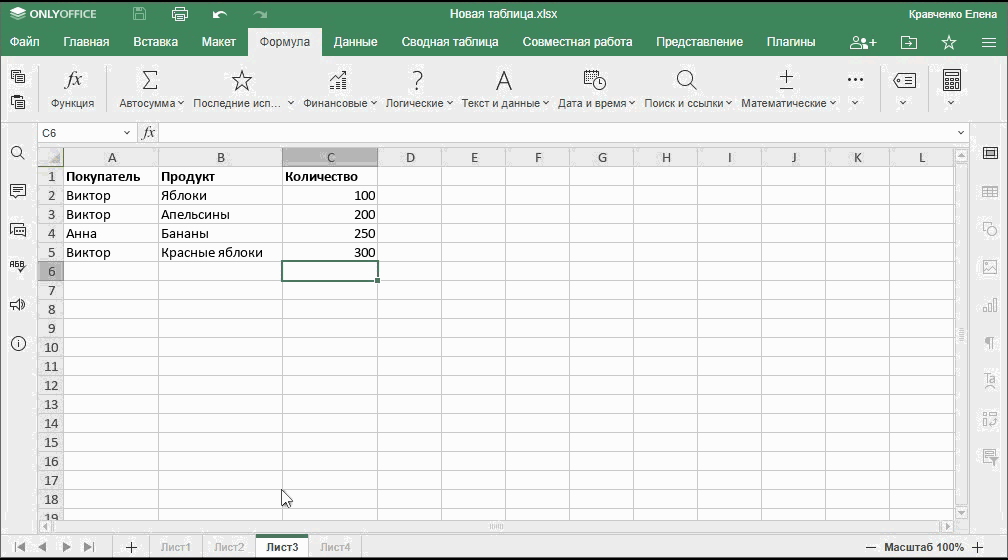1008x560 pixels.
Task: Expand the Финансовые dropdown arrow
Action: point(374,103)
